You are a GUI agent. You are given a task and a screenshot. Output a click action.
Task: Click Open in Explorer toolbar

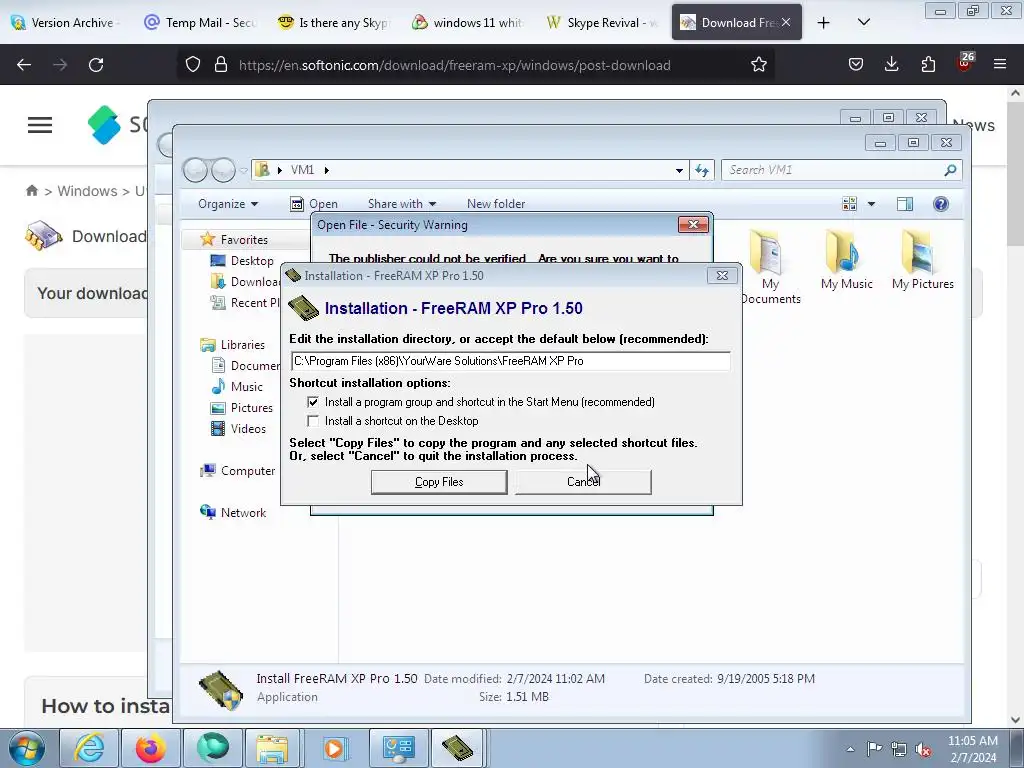point(314,204)
